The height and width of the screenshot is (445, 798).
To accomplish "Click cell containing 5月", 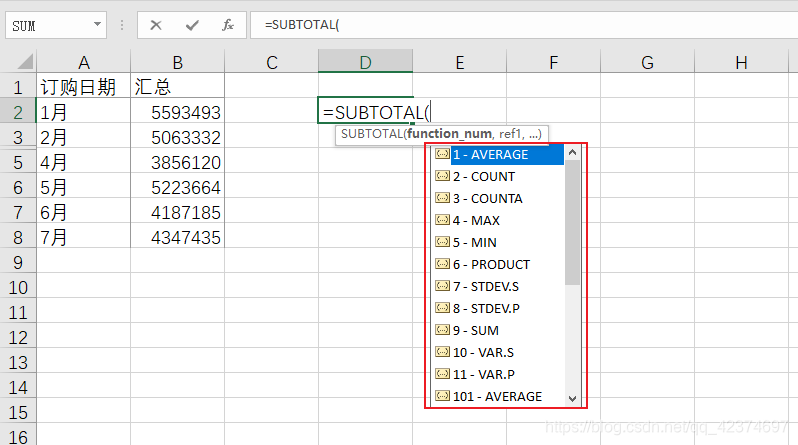I will [83, 187].
